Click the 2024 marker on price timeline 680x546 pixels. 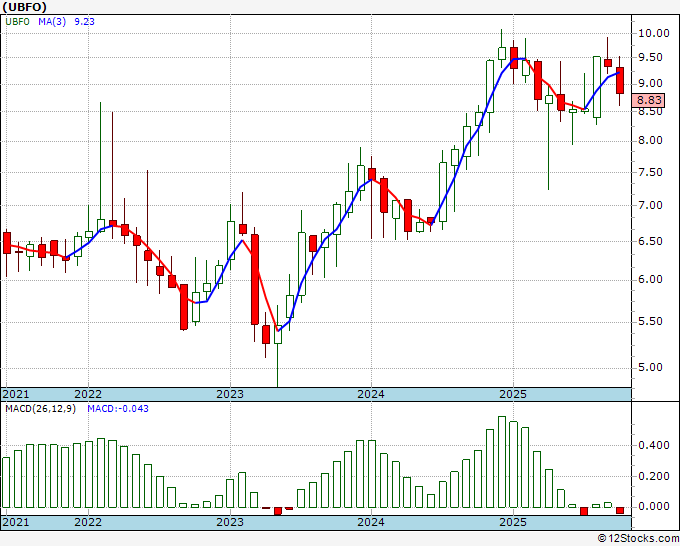tap(371, 394)
